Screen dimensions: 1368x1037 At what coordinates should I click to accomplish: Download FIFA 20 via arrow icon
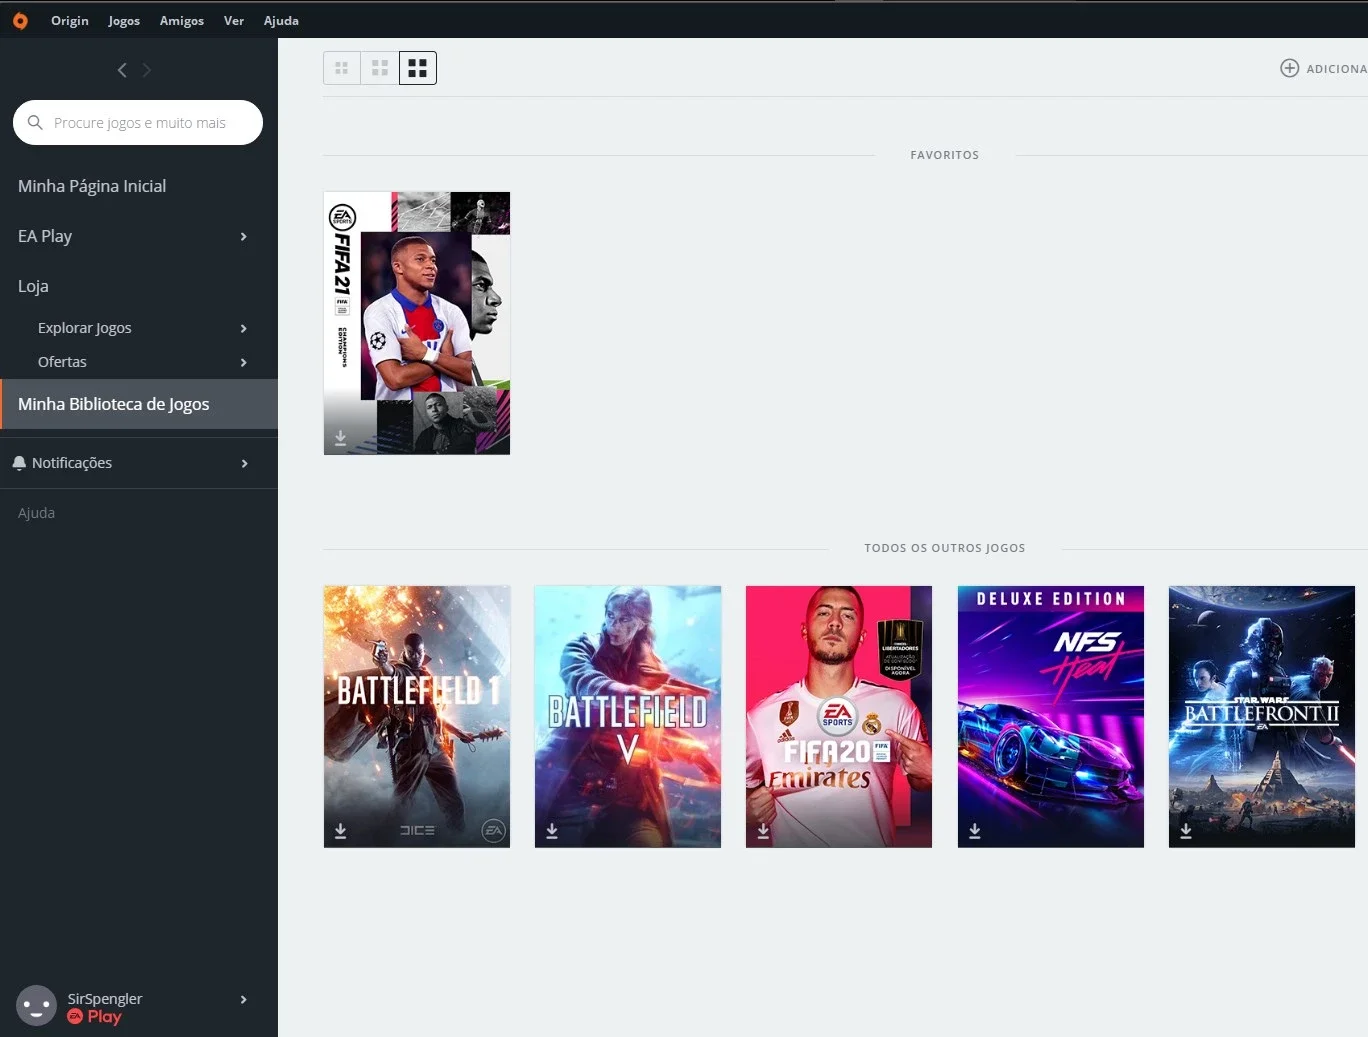(763, 831)
